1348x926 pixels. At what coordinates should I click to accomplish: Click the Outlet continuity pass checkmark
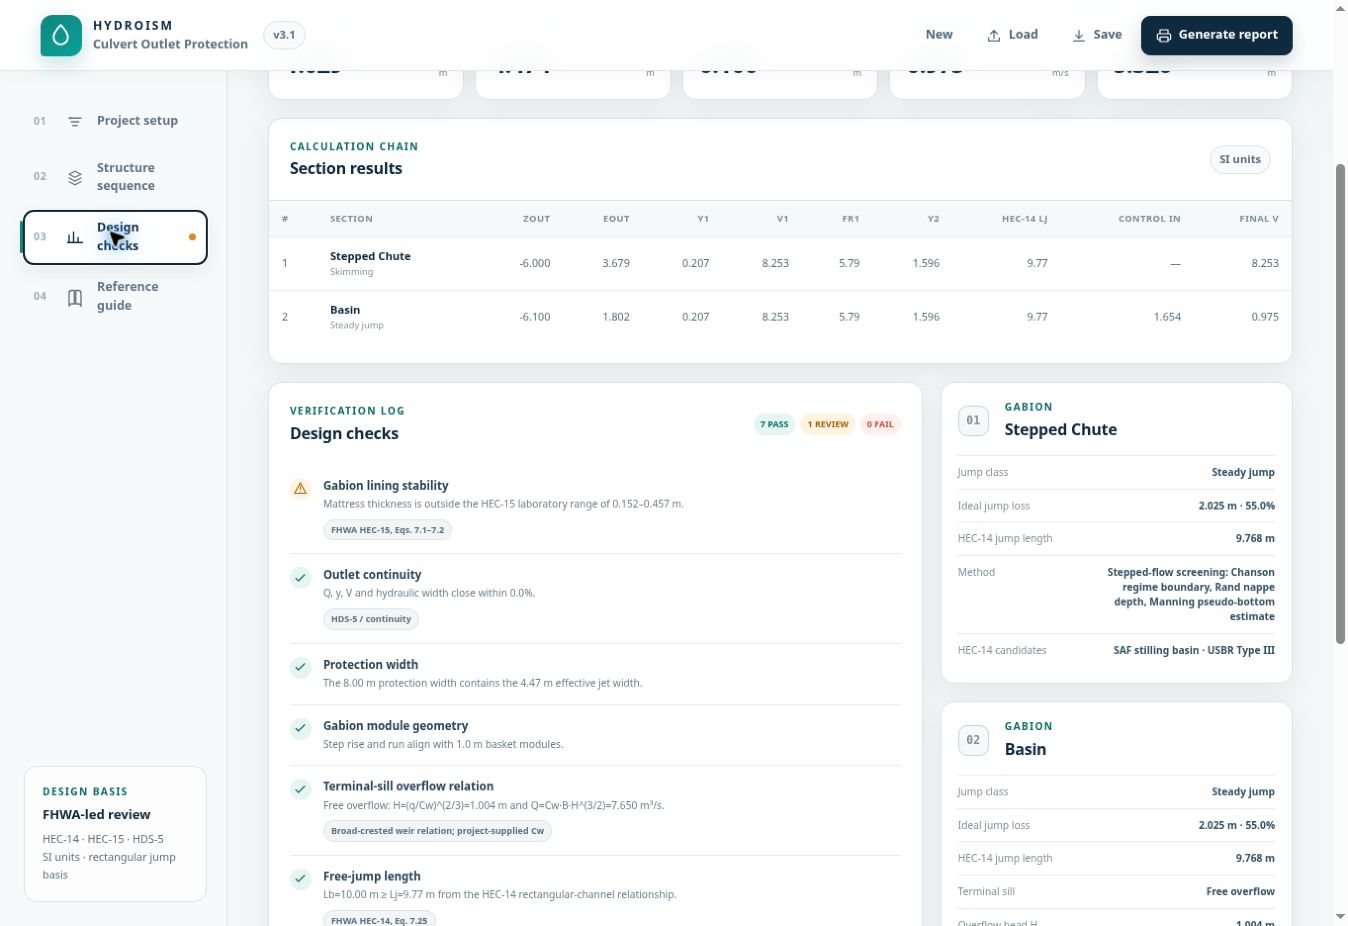pos(300,577)
